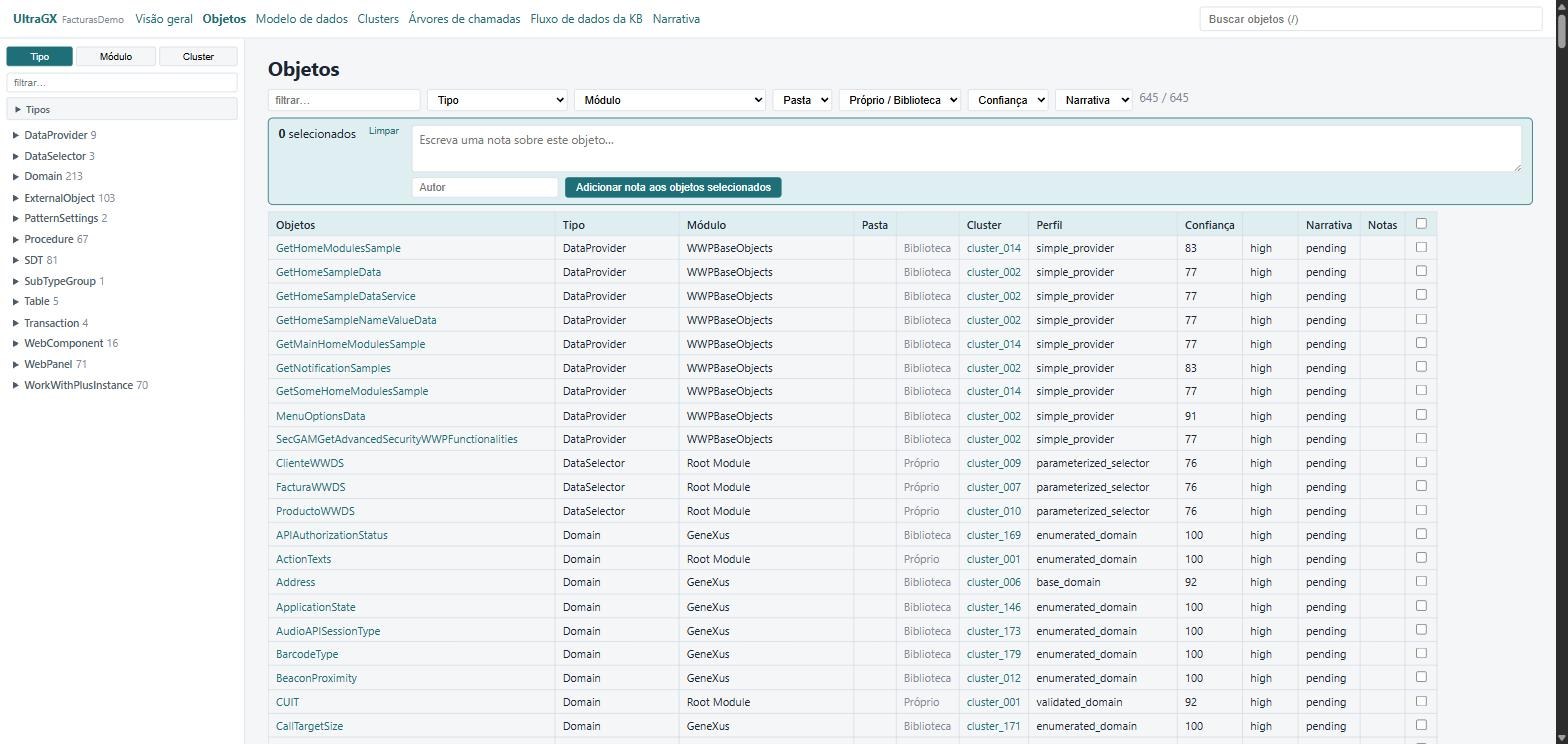Check the box for ActionTexts row

click(1421, 558)
